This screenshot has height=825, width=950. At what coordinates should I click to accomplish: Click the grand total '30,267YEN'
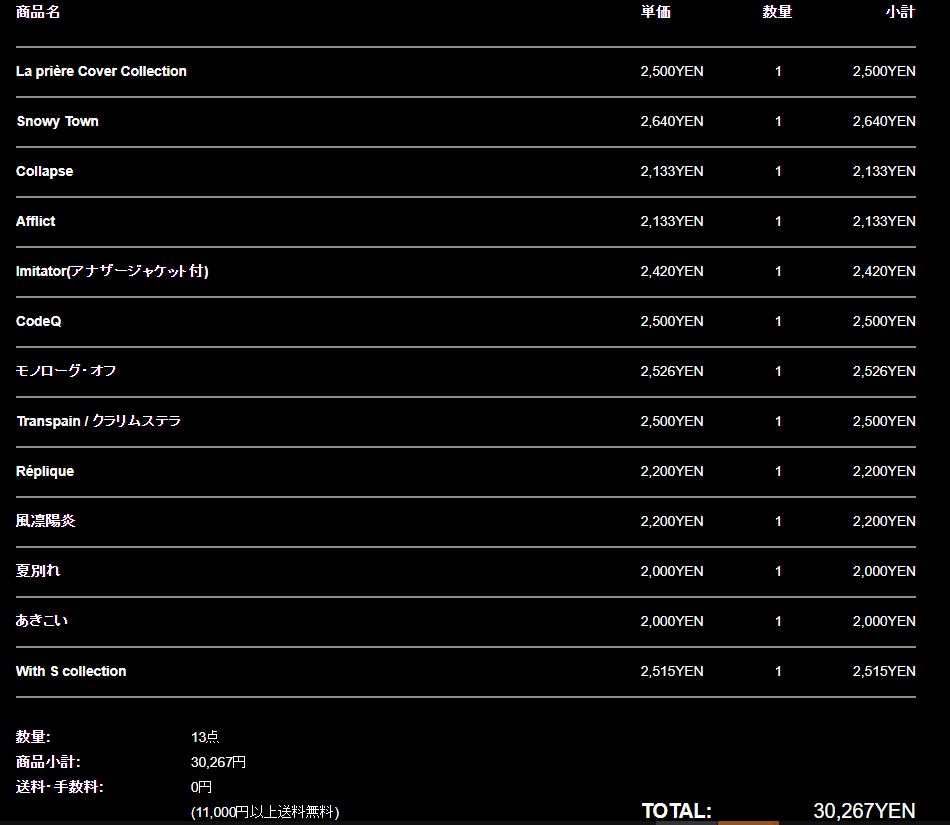point(865,811)
